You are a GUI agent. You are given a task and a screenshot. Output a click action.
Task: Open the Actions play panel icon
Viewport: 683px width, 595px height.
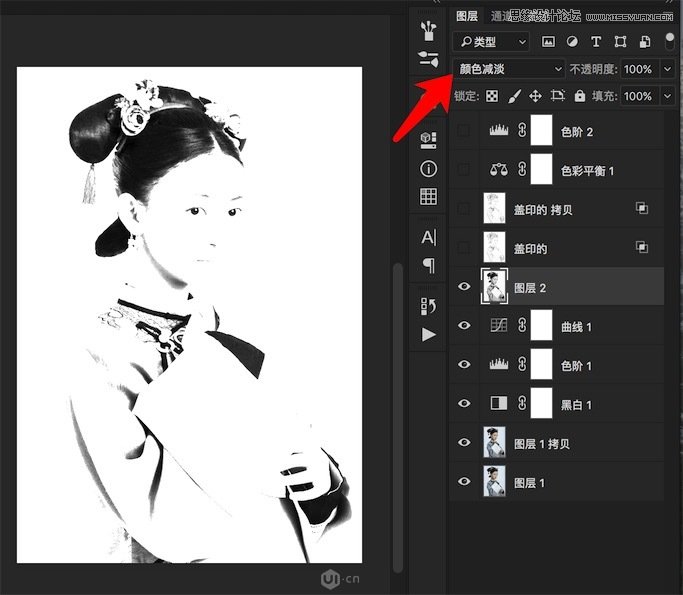429,335
